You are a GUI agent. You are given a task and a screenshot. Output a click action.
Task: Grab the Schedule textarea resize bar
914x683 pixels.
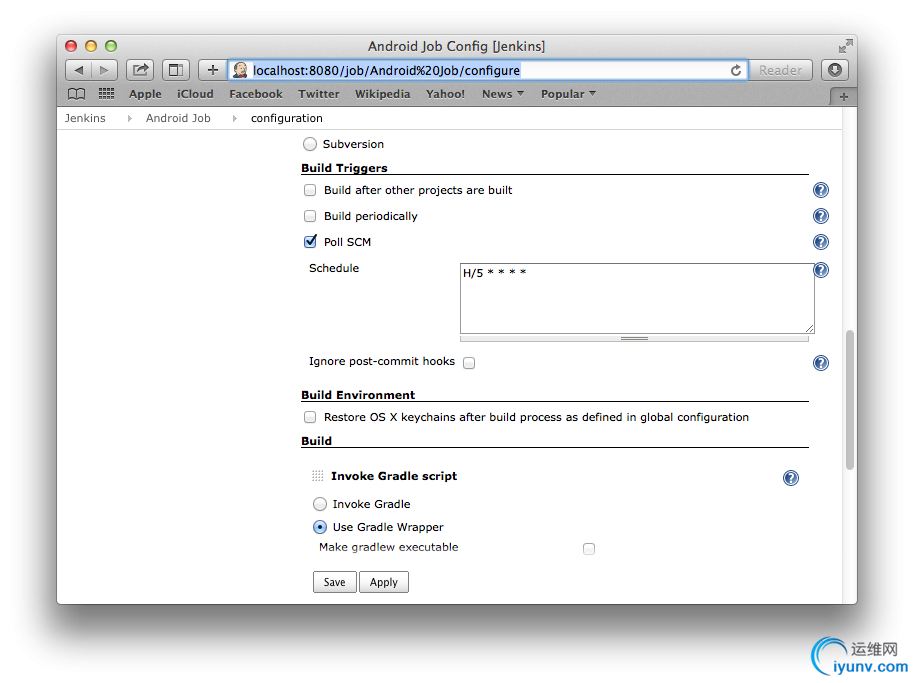tap(634, 338)
